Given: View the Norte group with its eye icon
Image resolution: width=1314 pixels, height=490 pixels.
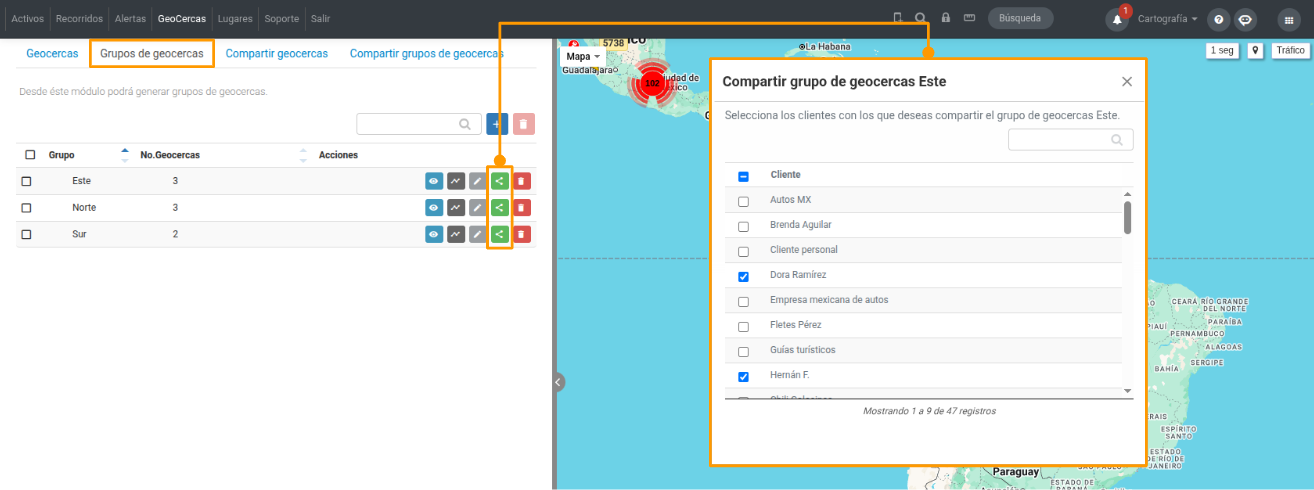Looking at the screenshot, I should [x=434, y=207].
